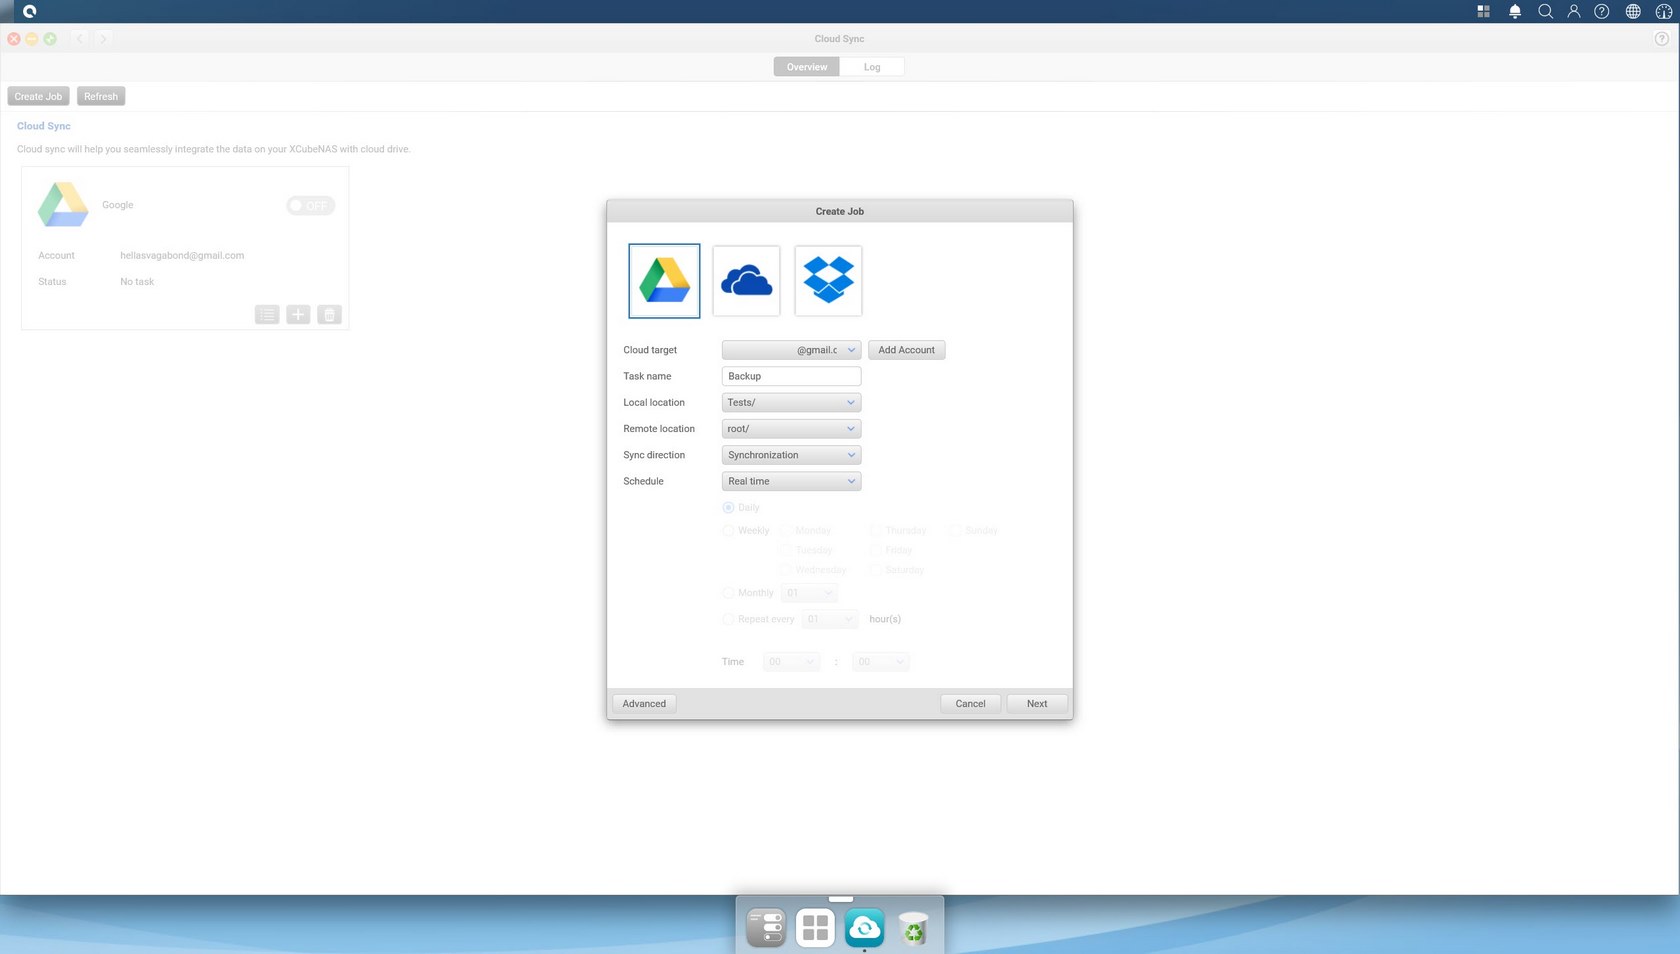Select the Google Drive cloud service icon

coord(664,281)
